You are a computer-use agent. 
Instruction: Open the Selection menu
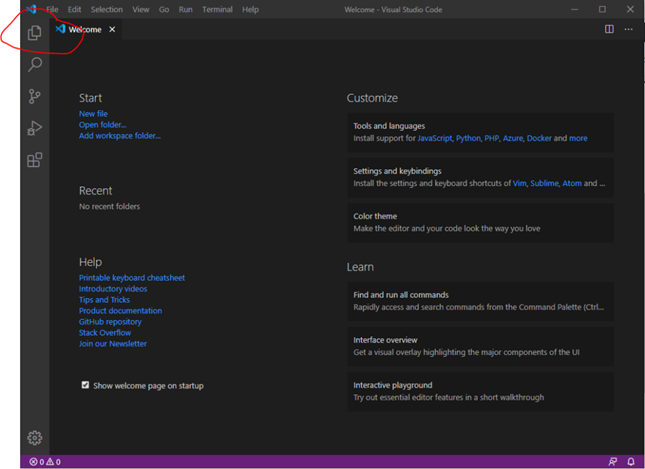pyautogui.click(x=107, y=9)
